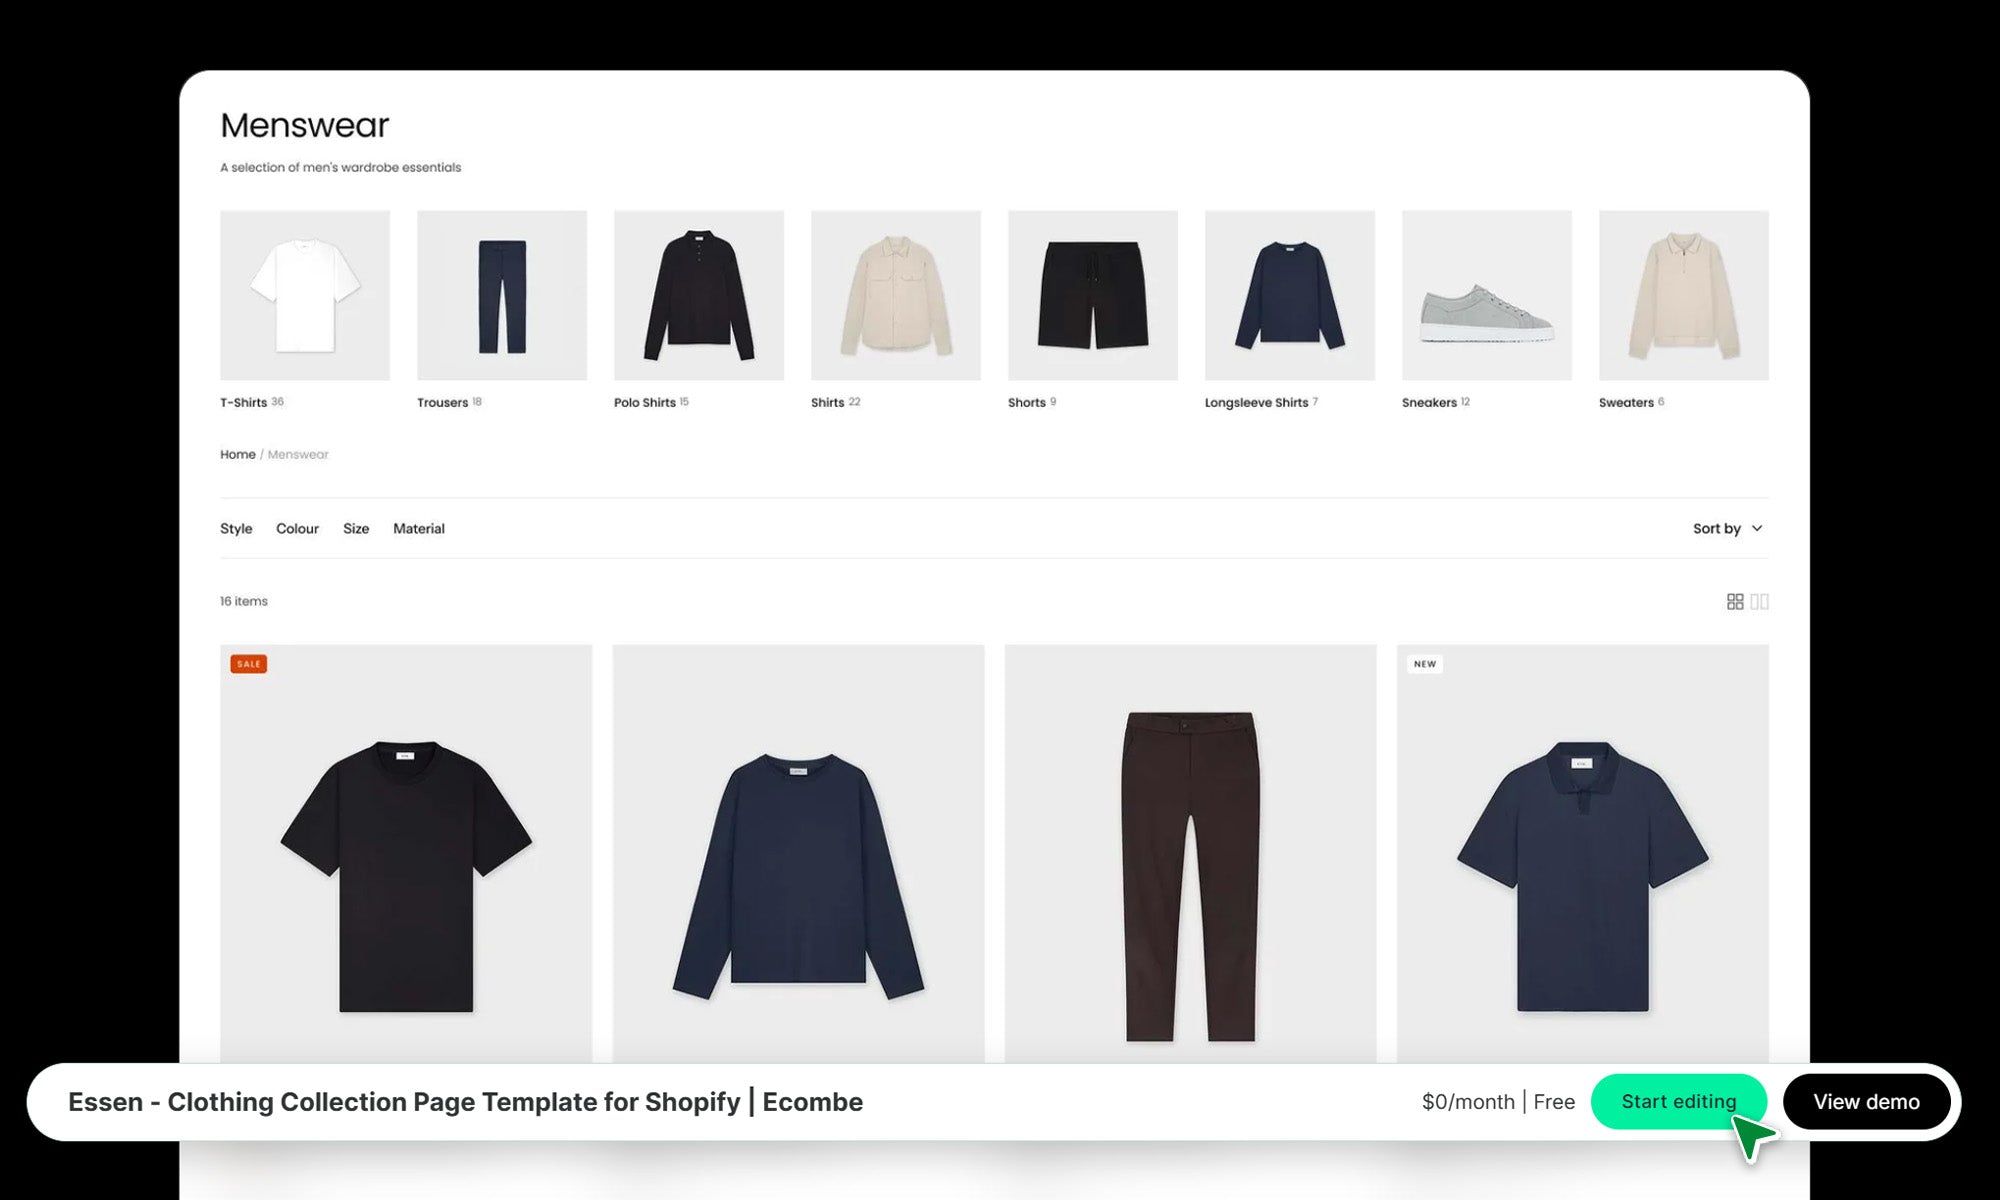Open the Sneakers category thumbnail

(1487, 295)
